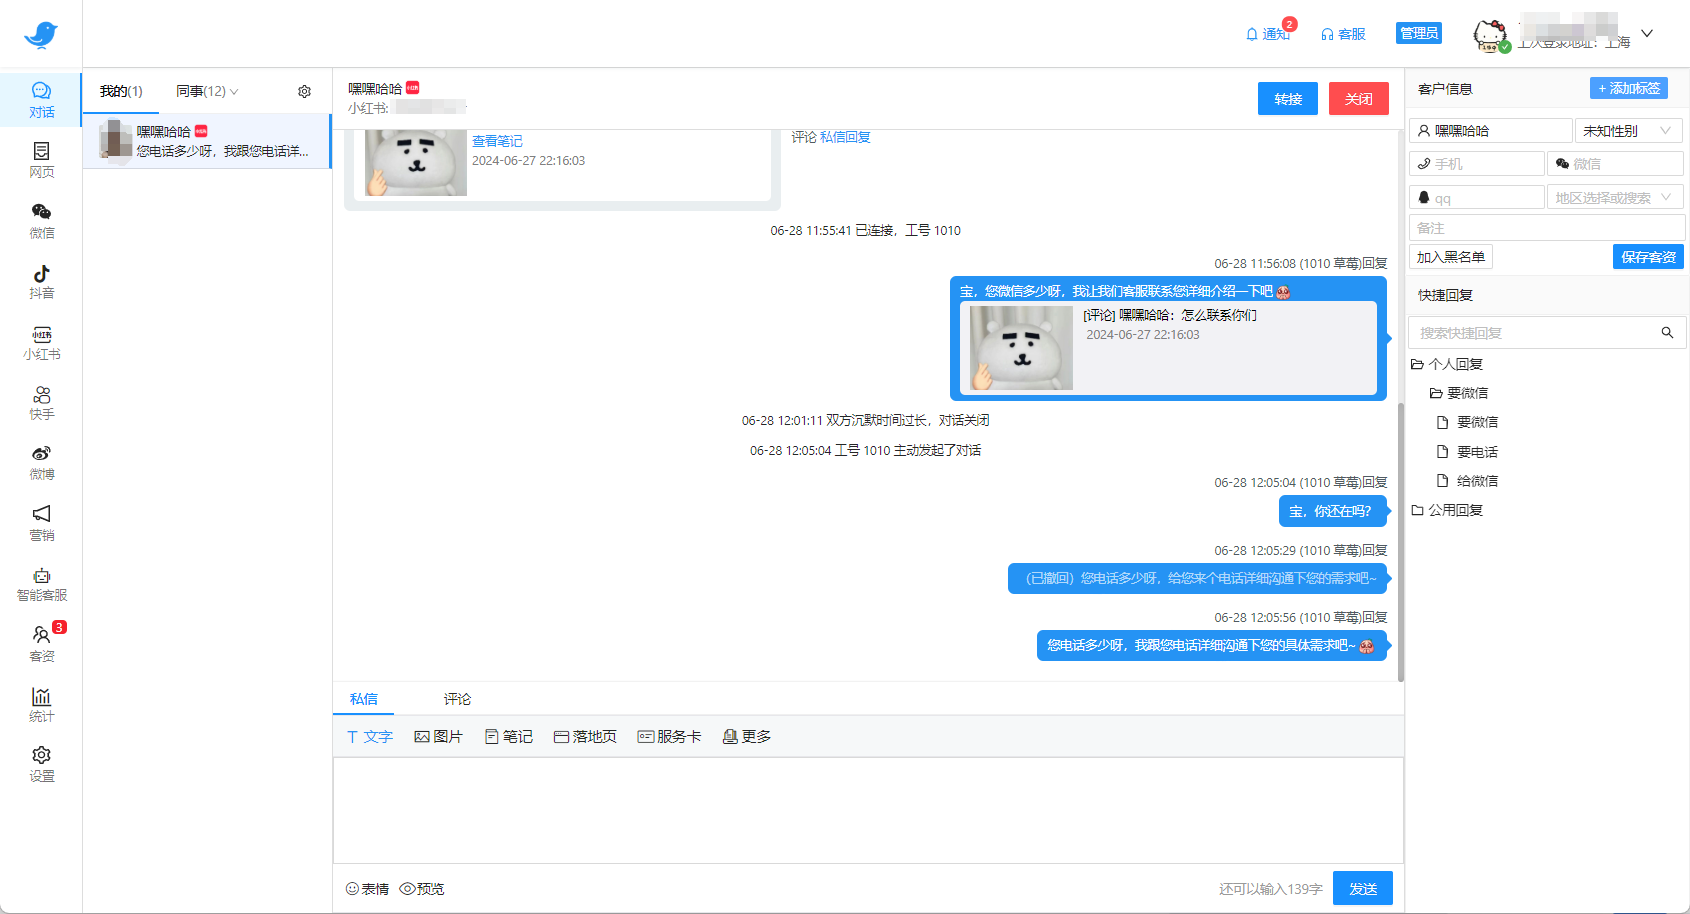Switch to the 小红书 channel icon
Screen dimensions: 1690x914
[41, 341]
